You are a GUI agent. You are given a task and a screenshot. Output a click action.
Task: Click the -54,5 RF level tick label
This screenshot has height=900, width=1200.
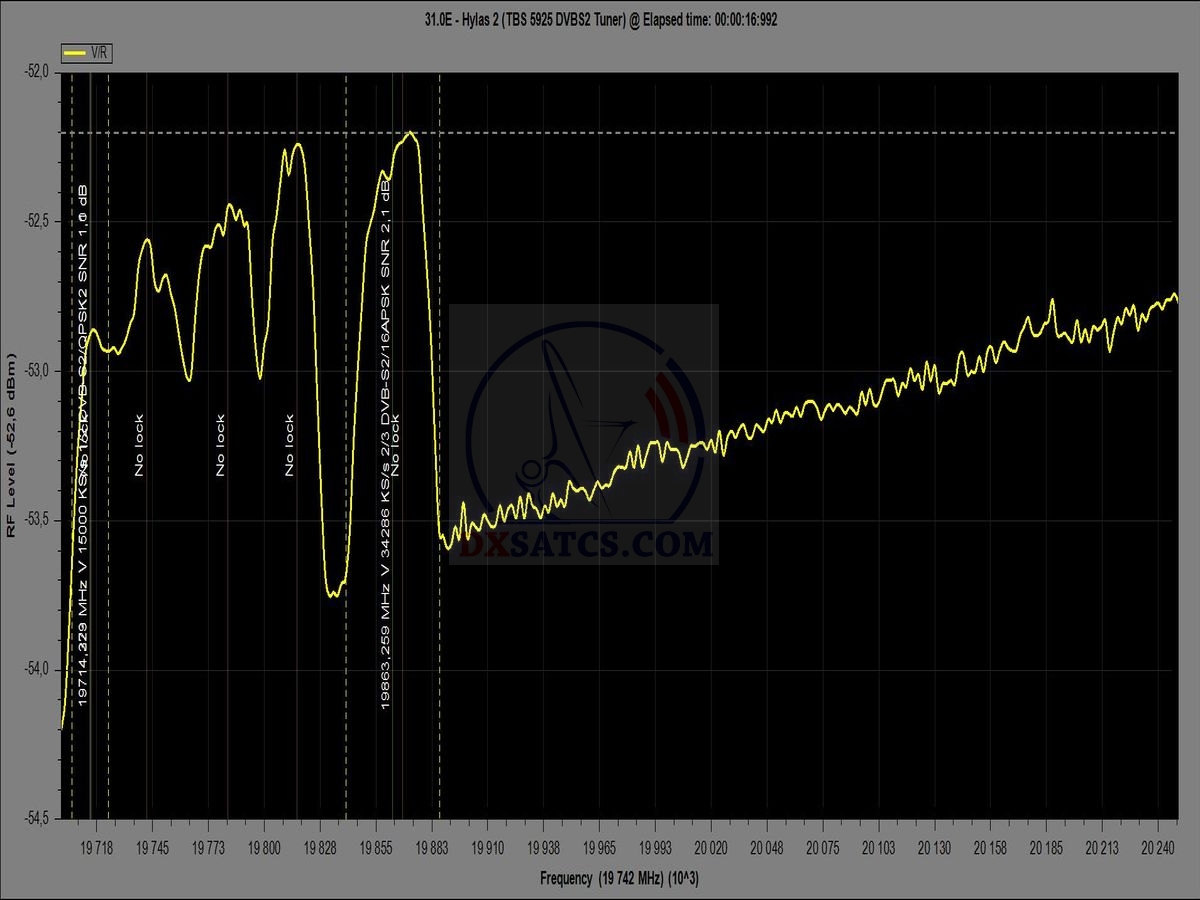tap(38, 819)
